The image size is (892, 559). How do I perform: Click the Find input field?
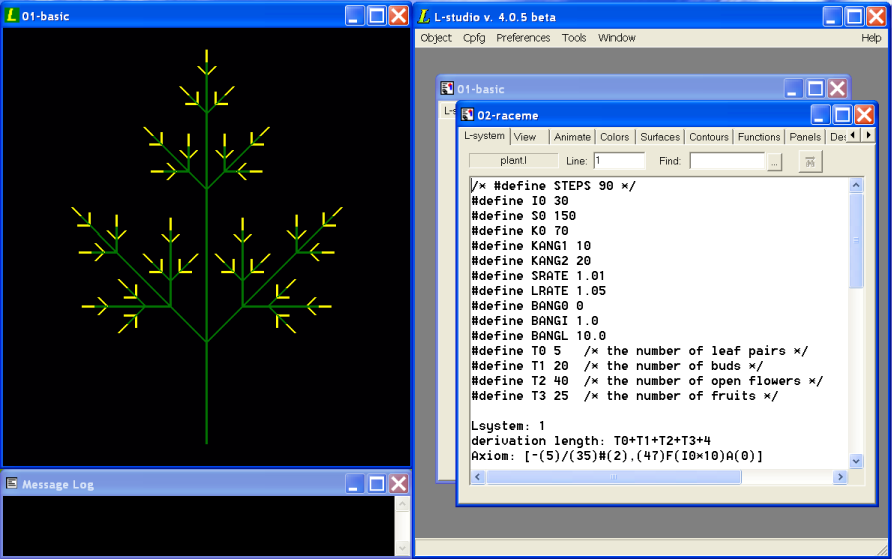click(x=727, y=161)
